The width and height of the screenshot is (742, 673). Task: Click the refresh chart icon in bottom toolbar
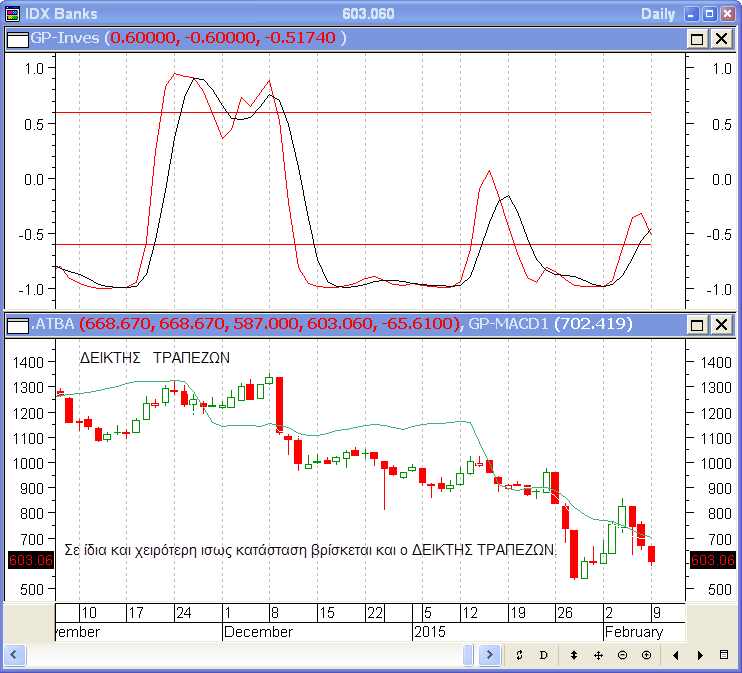point(519,655)
